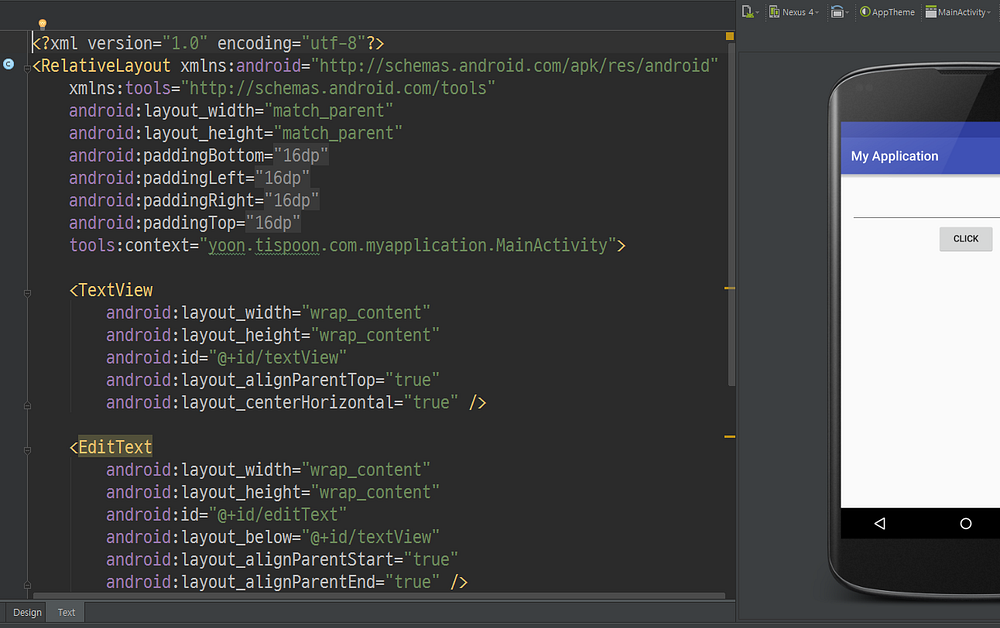The height and width of the screenshot is (628, 1000).
Task: Click the back triangle in phone navigation bar
Action: tap(879, 523)
